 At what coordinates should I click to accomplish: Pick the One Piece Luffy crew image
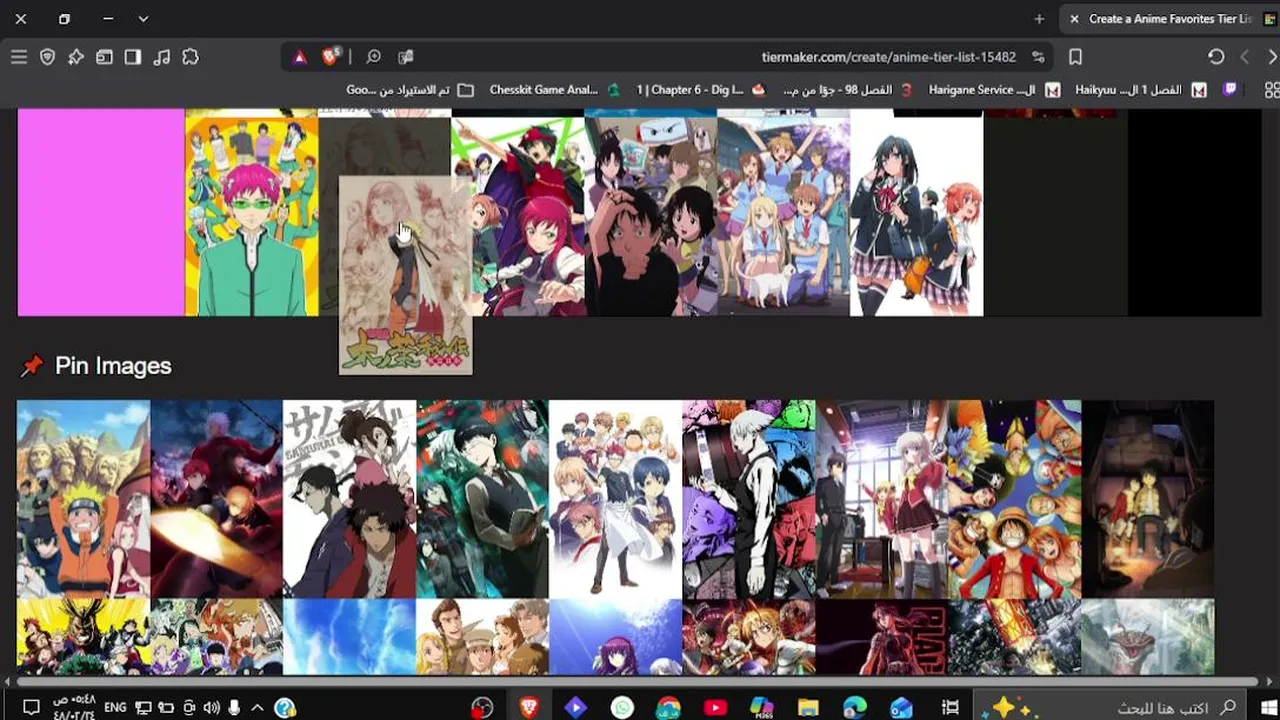tap(1015, 499)
